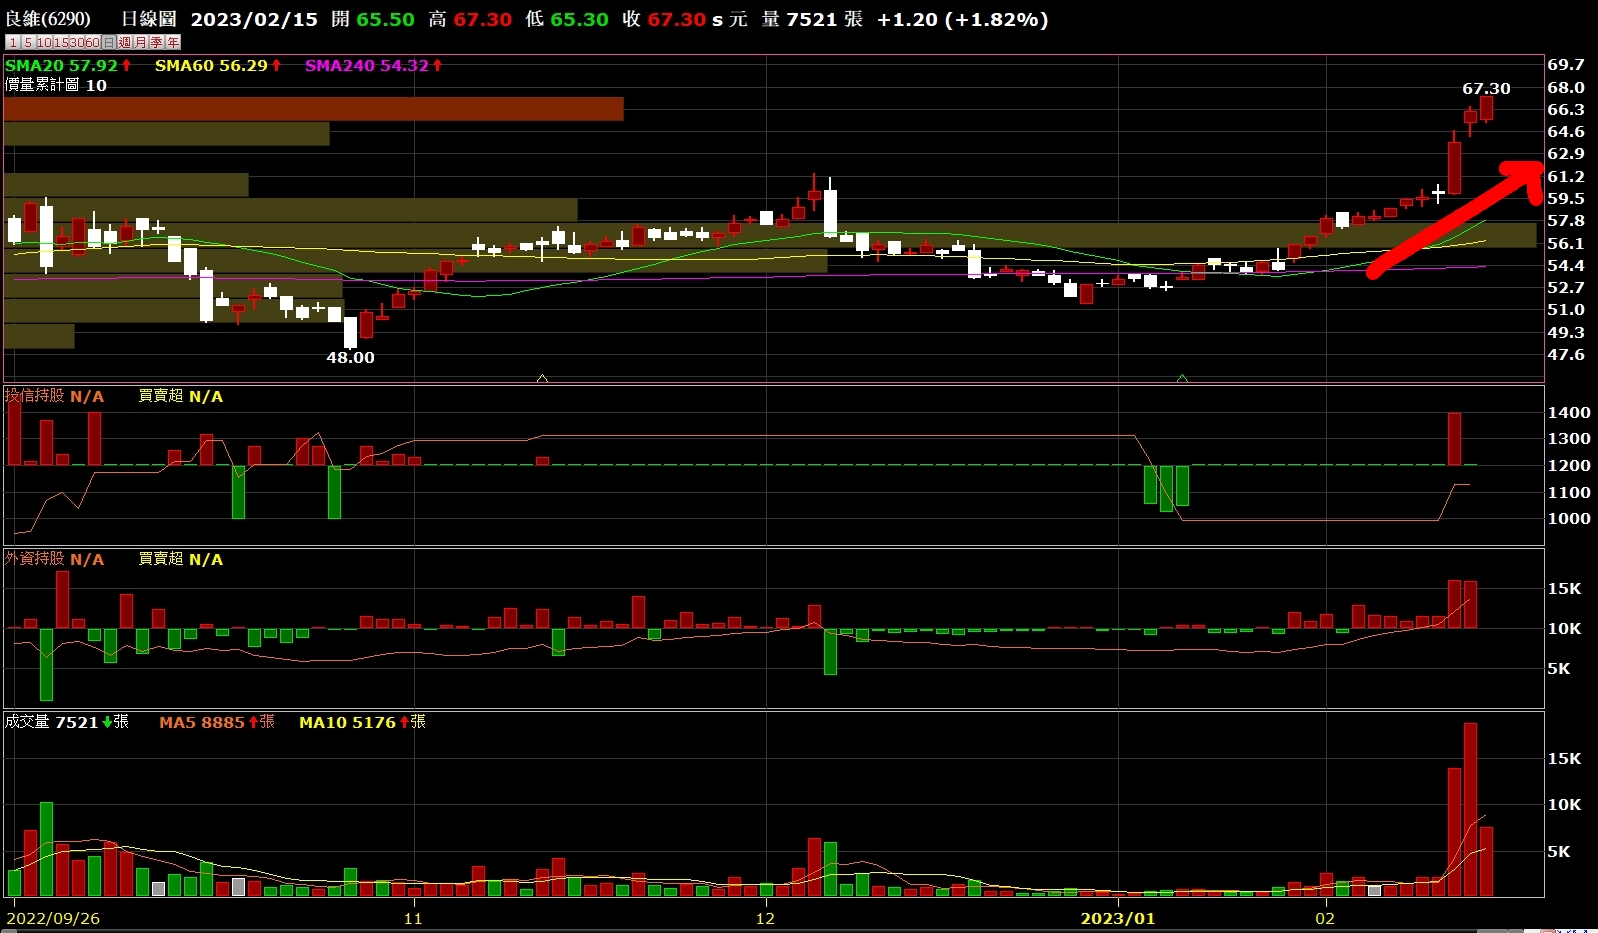The height and width of the screenshot is (933, 1598).
Task: Click the 02 month marker on time axis
Action: [x=1325, y=918]
